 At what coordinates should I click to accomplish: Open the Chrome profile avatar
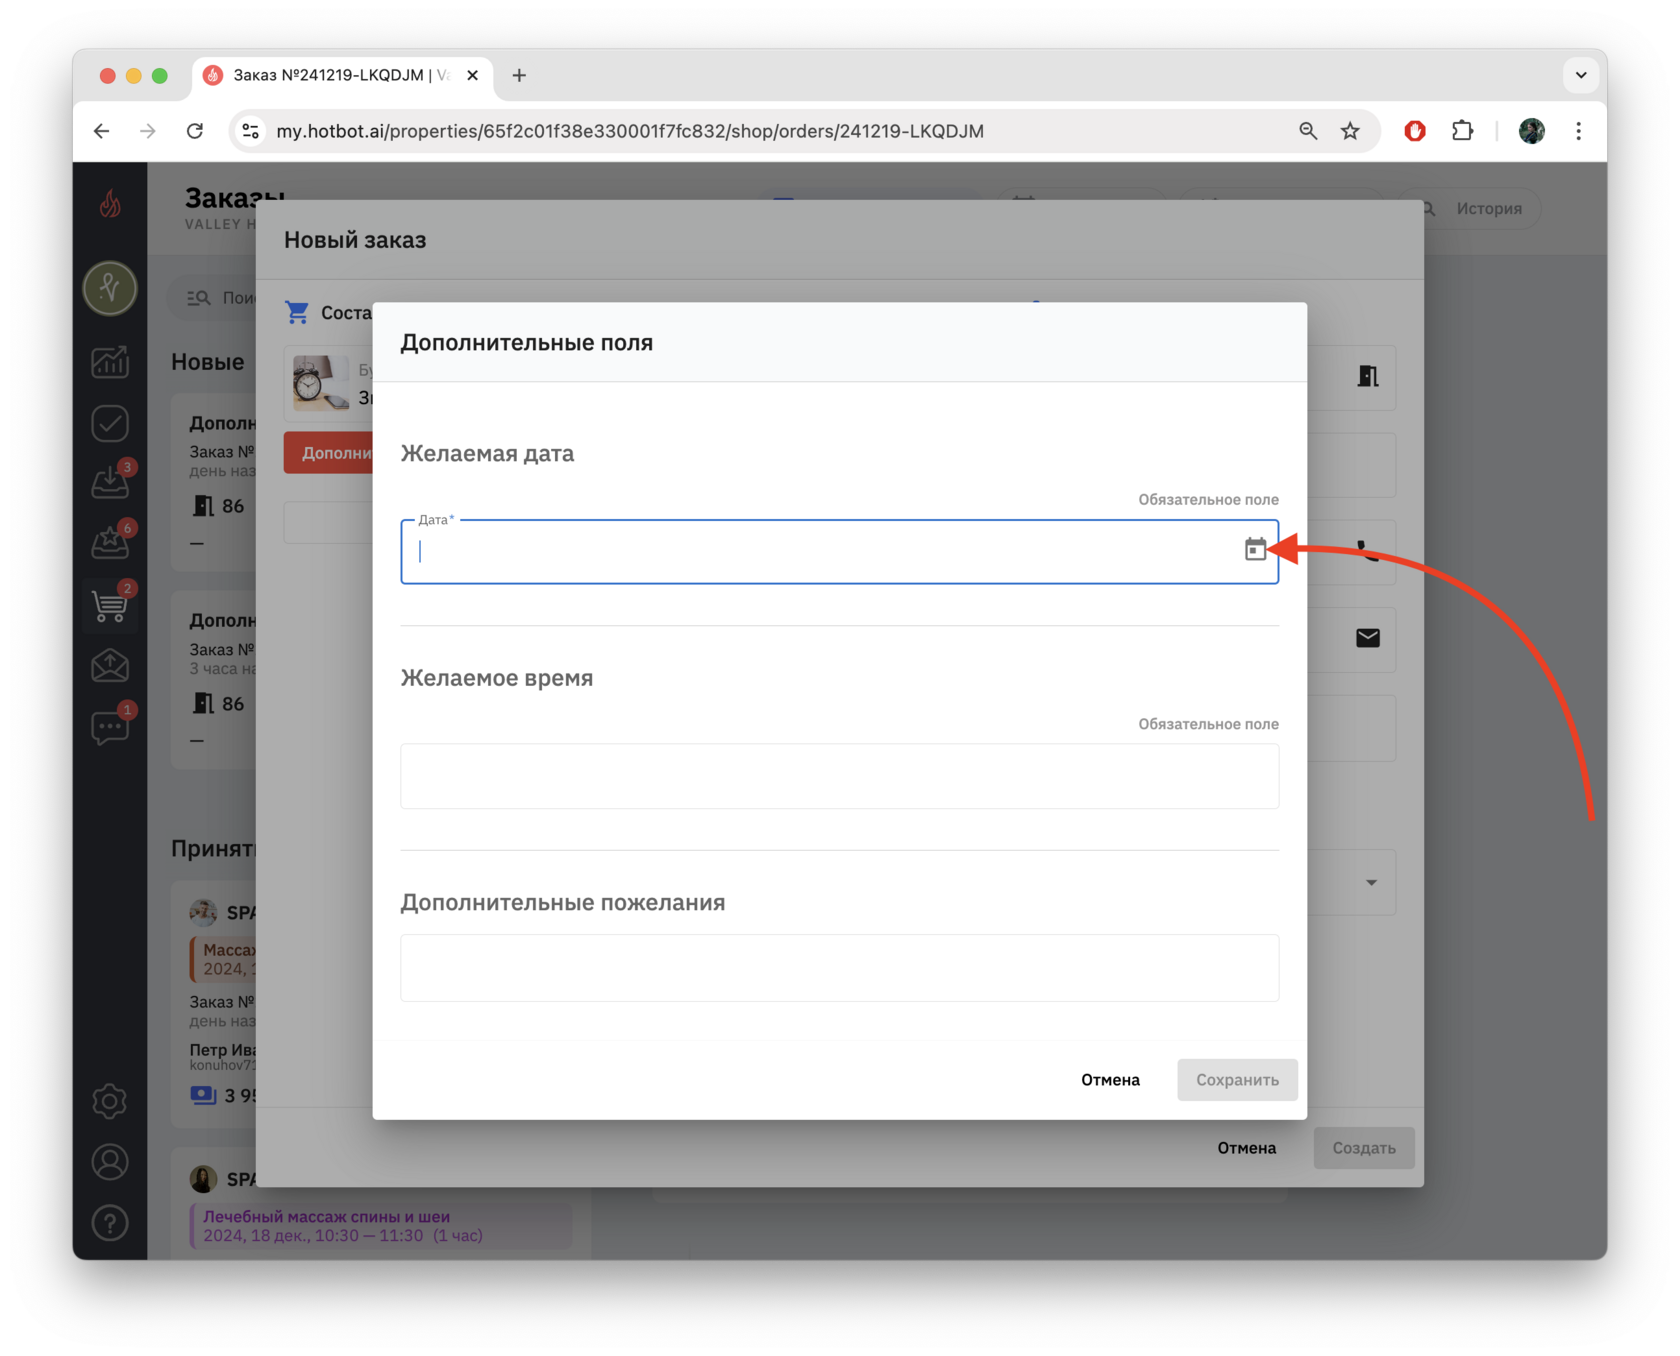[1531, 131]
